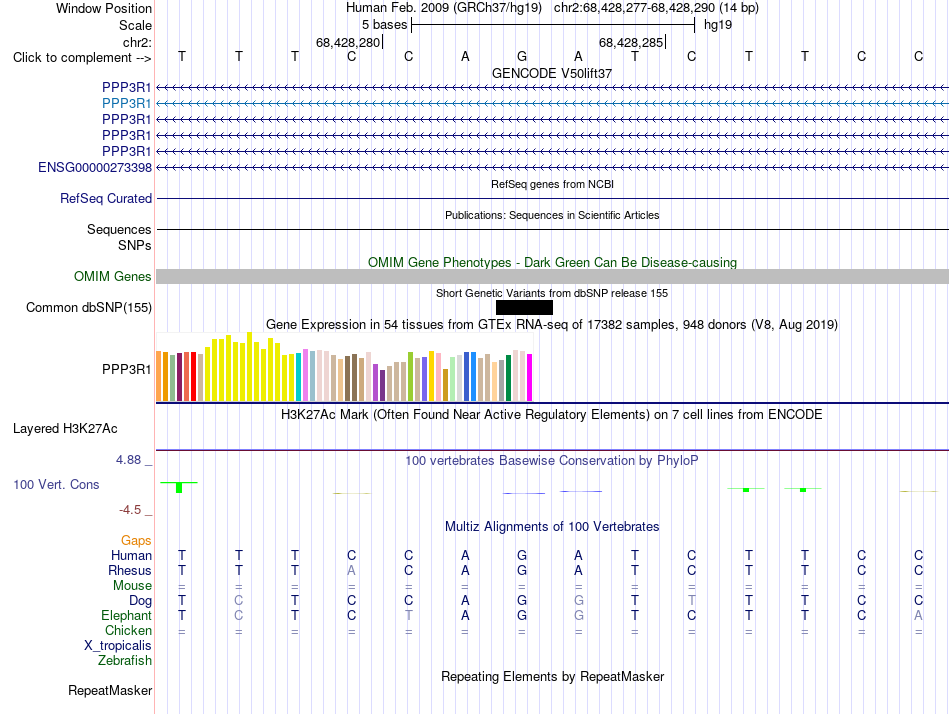
Task: Click the hg19 label beside the scale bar
Action: pos(718,25)
